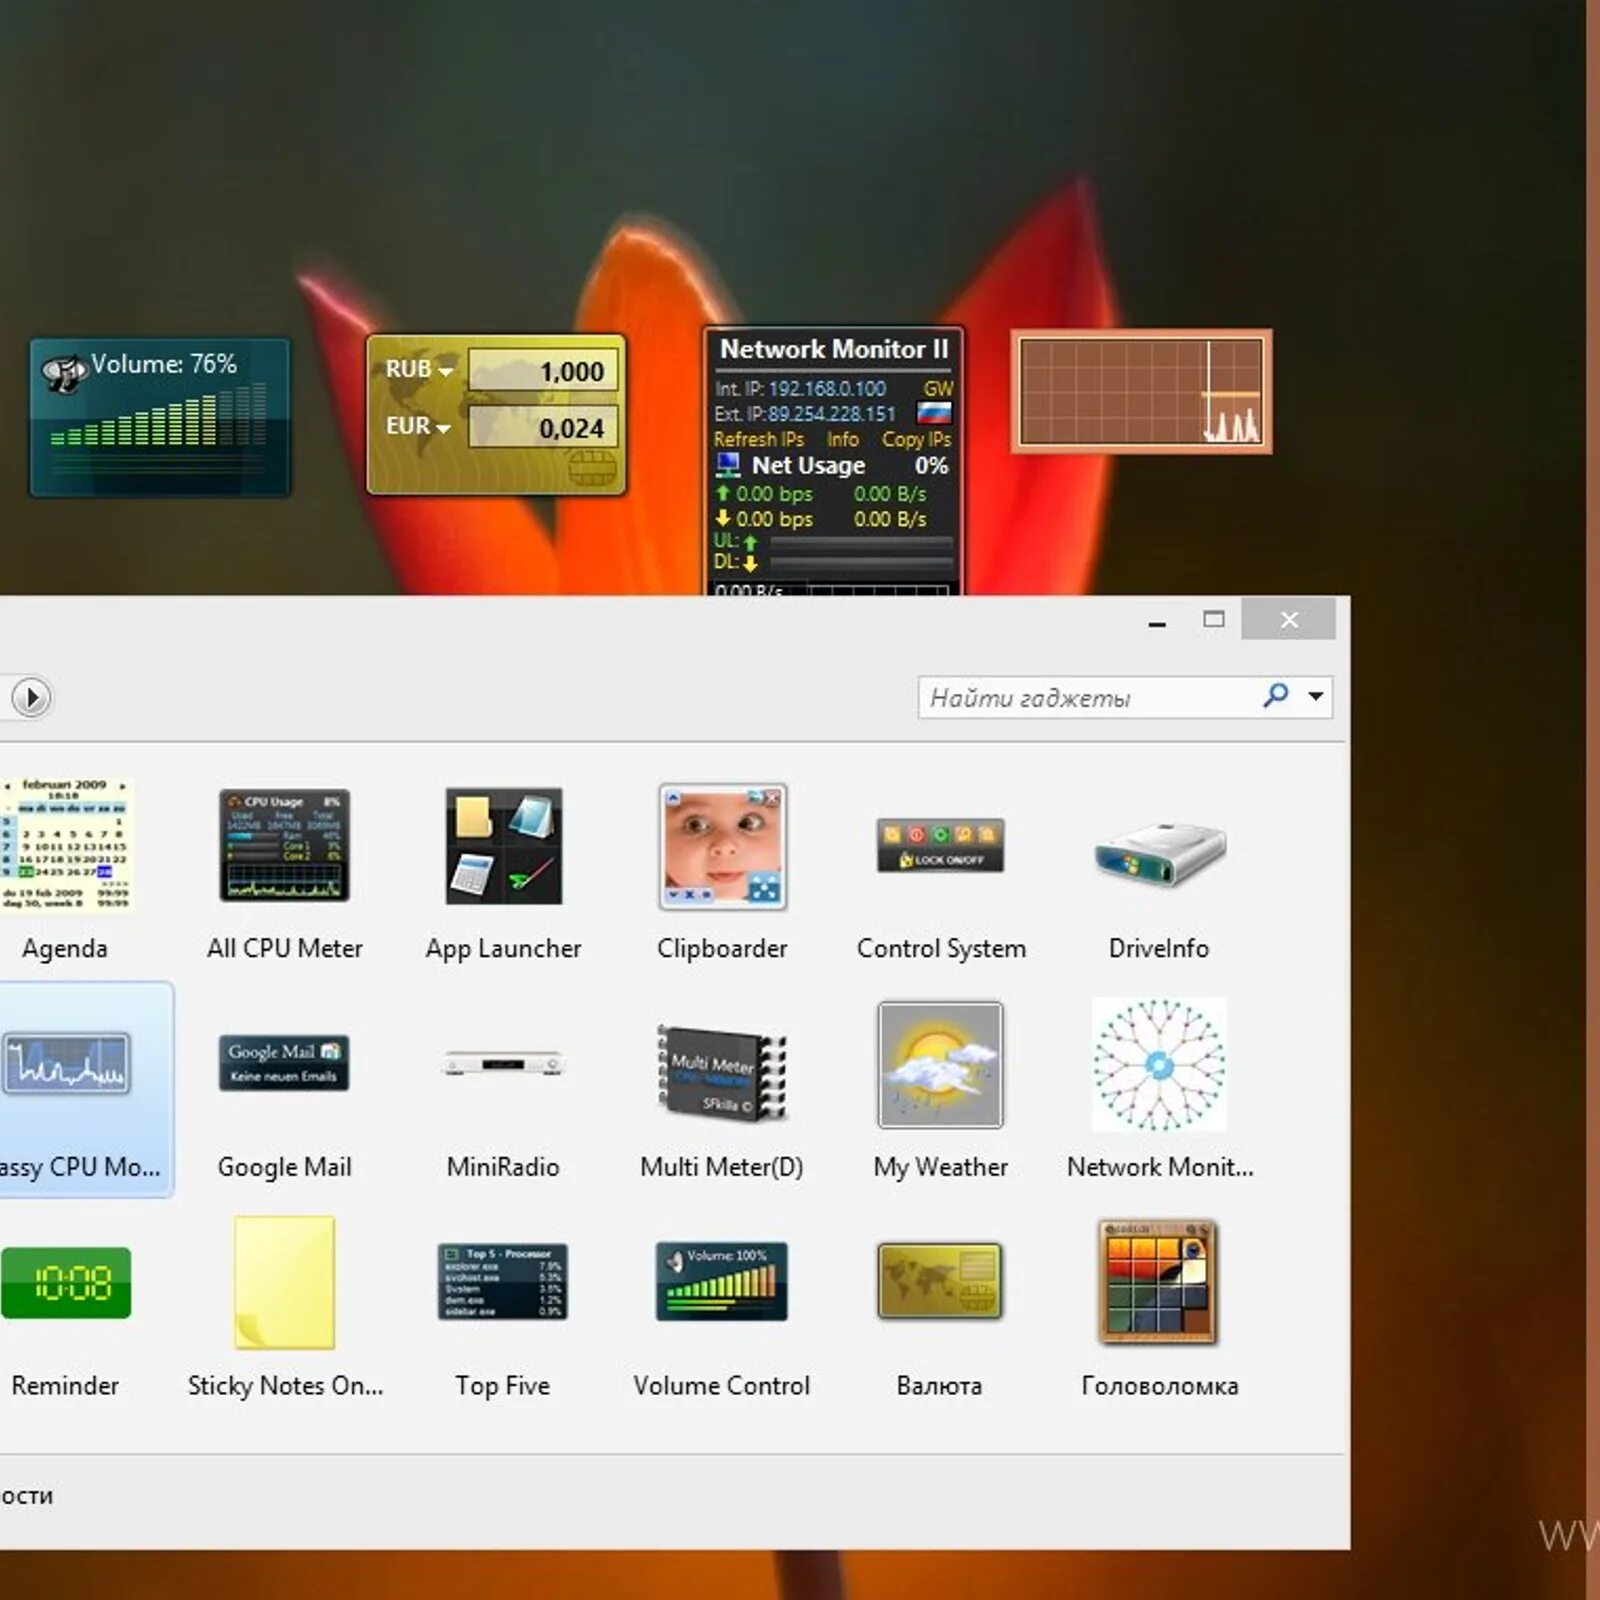Click the Network Monitor II title
The width and height of the screenshot is (1600, 1600).
(x=834, y=349)
